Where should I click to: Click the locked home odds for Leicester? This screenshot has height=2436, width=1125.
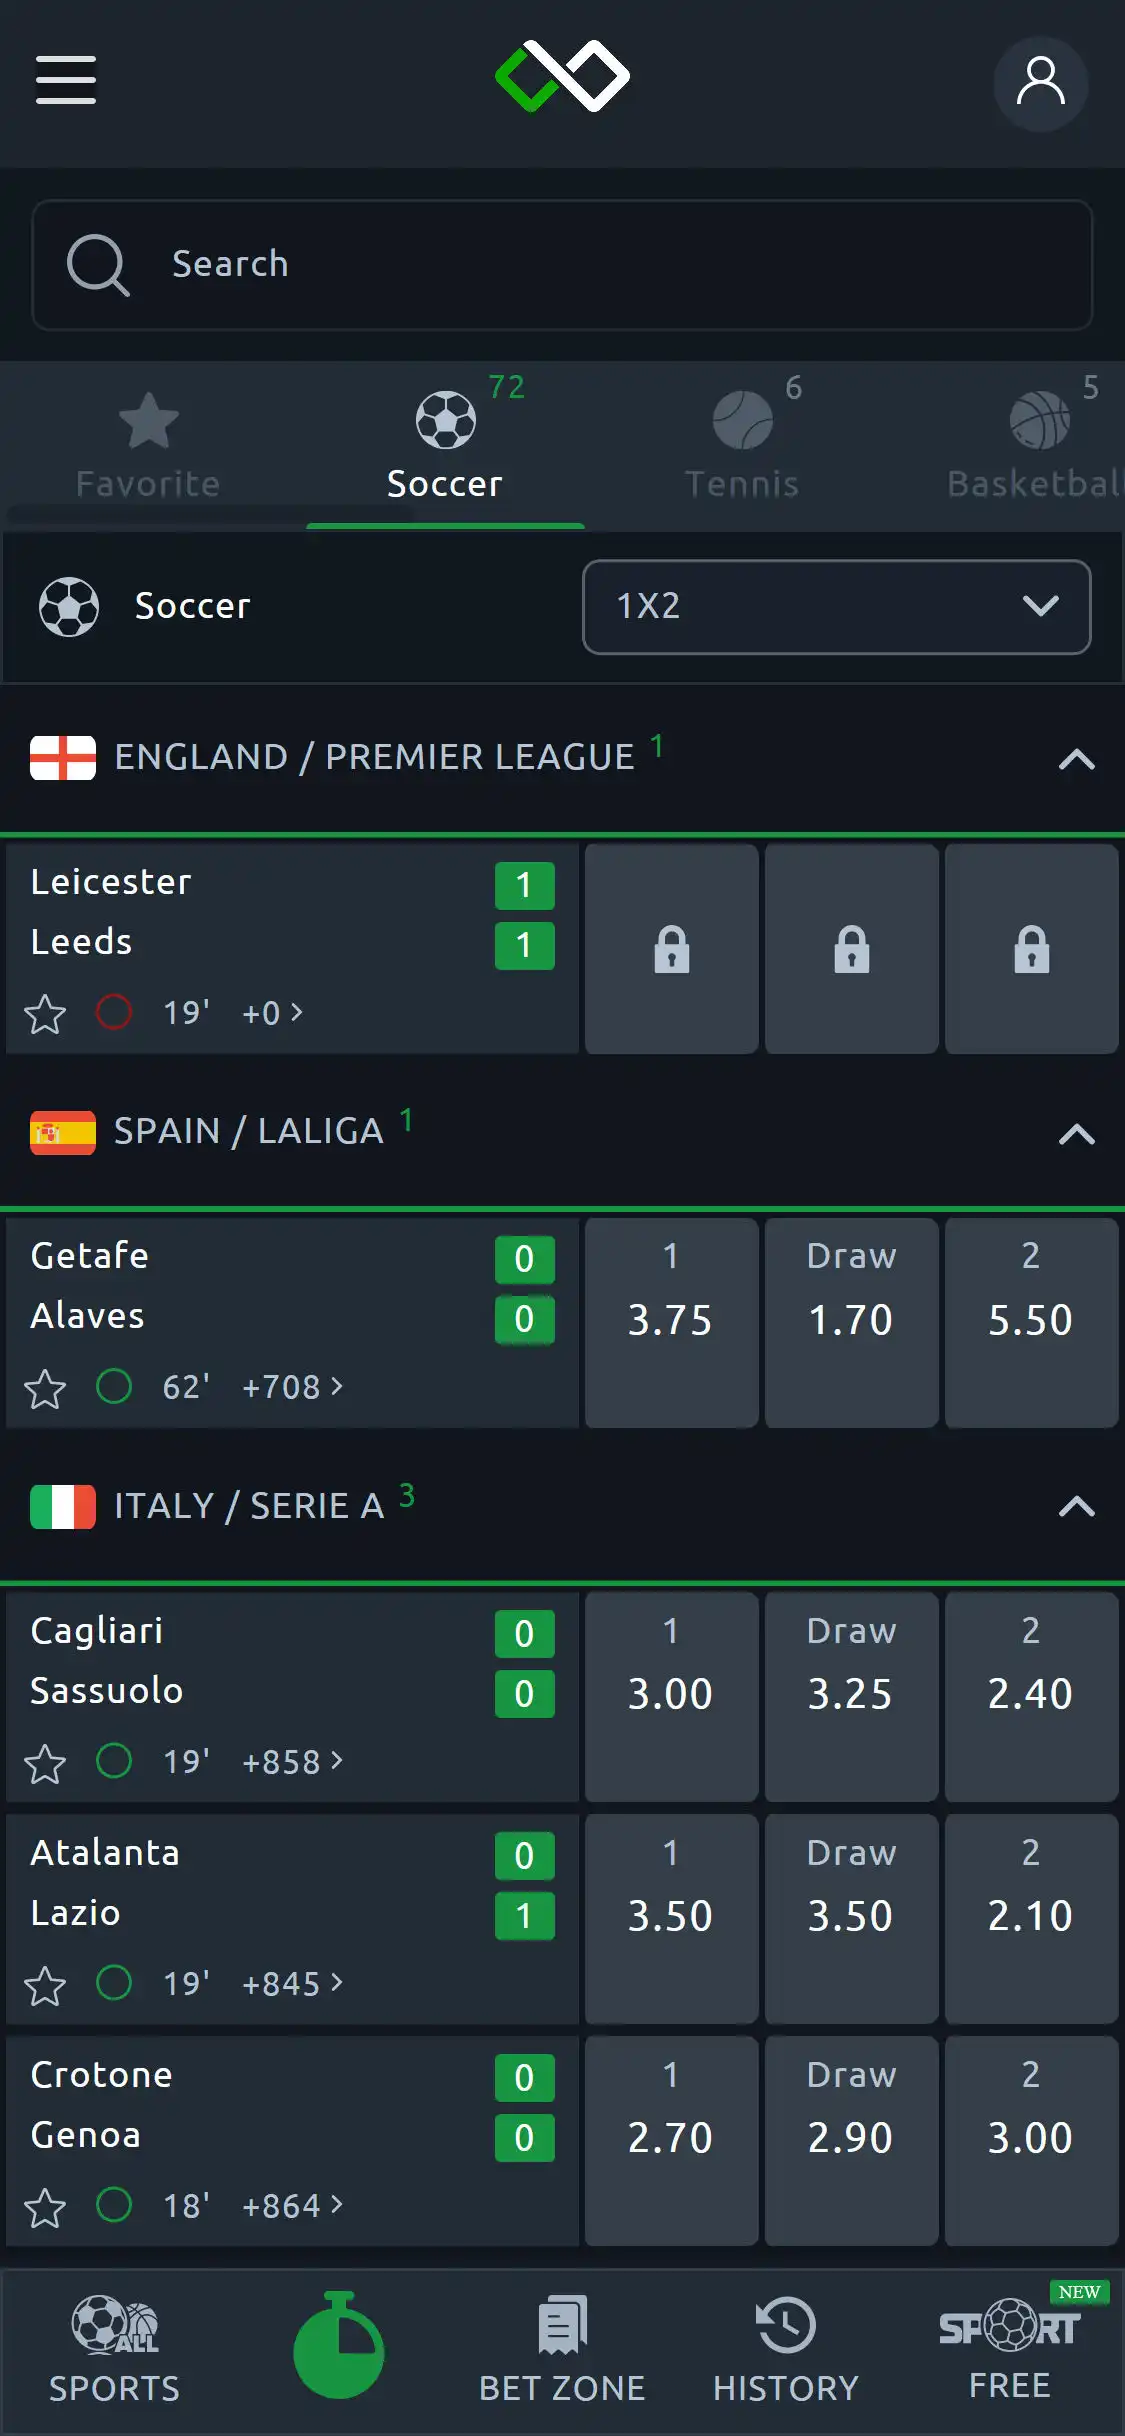[671, 949]
